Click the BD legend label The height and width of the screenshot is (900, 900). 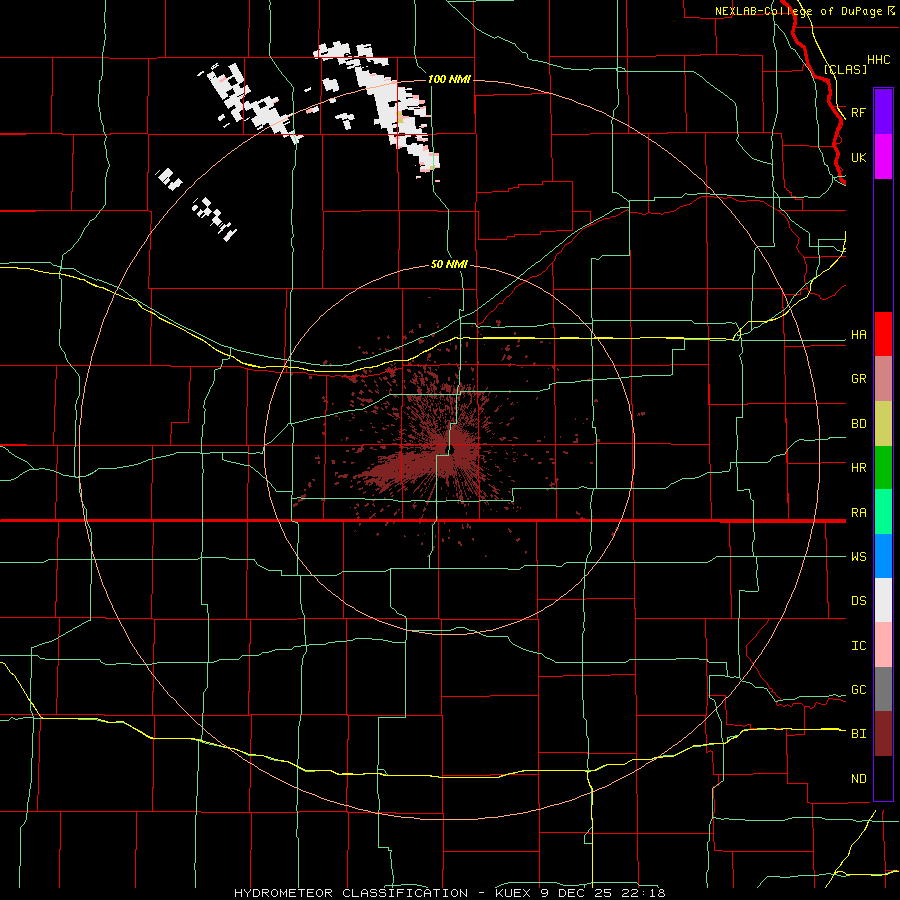pos(858,424)
